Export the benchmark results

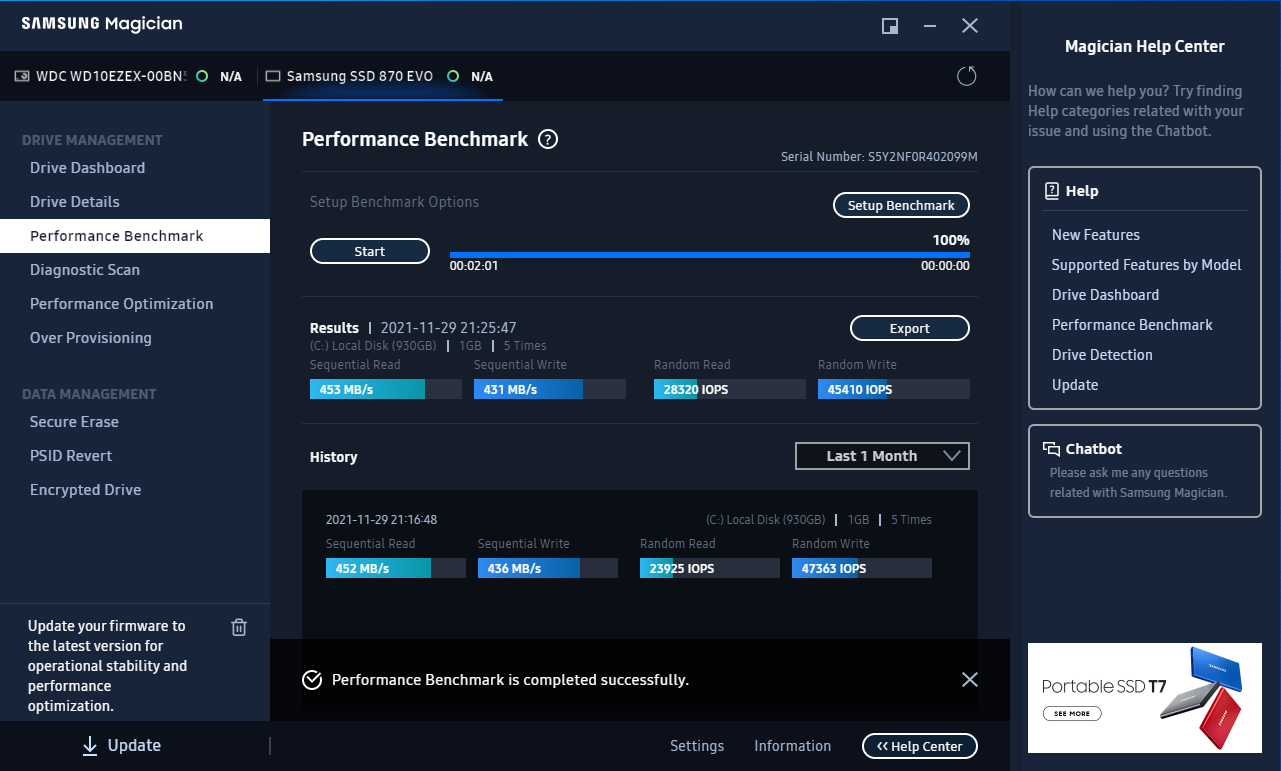pos(909,328)
